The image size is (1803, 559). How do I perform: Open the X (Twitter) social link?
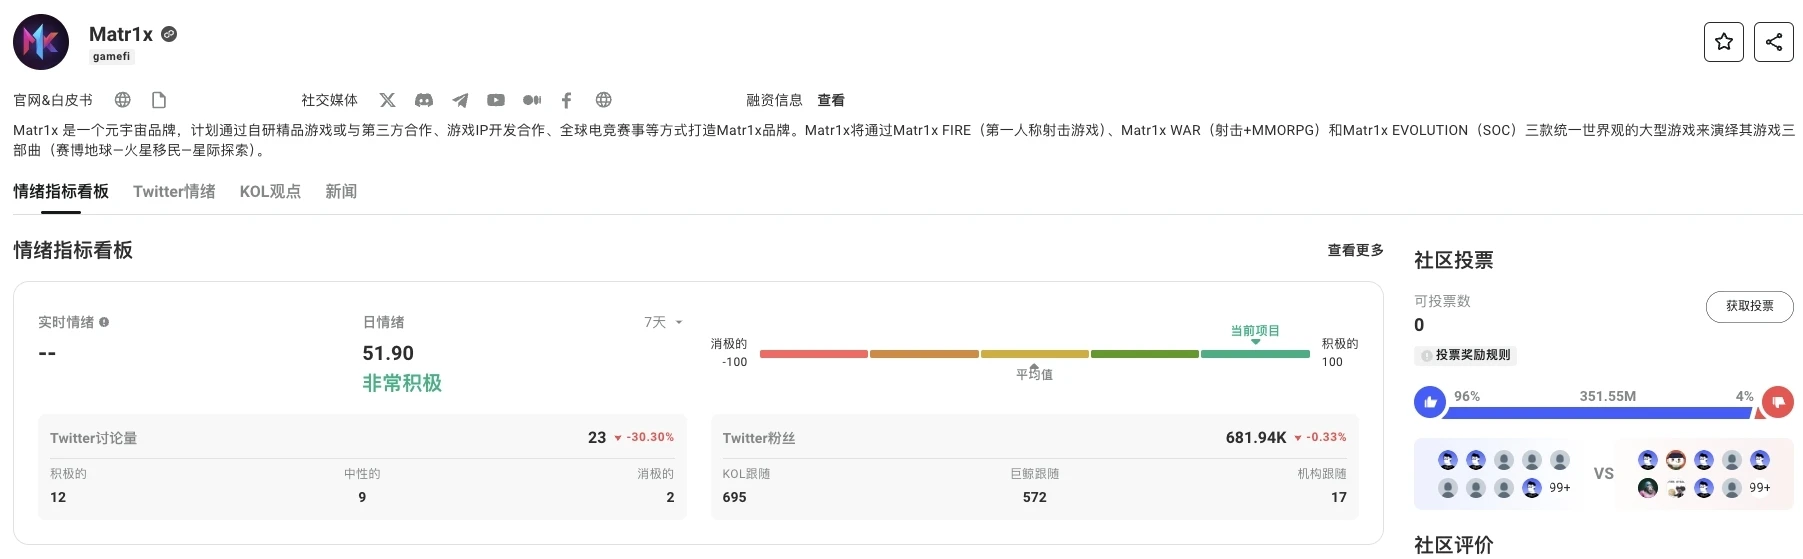[x=388, y=100]
